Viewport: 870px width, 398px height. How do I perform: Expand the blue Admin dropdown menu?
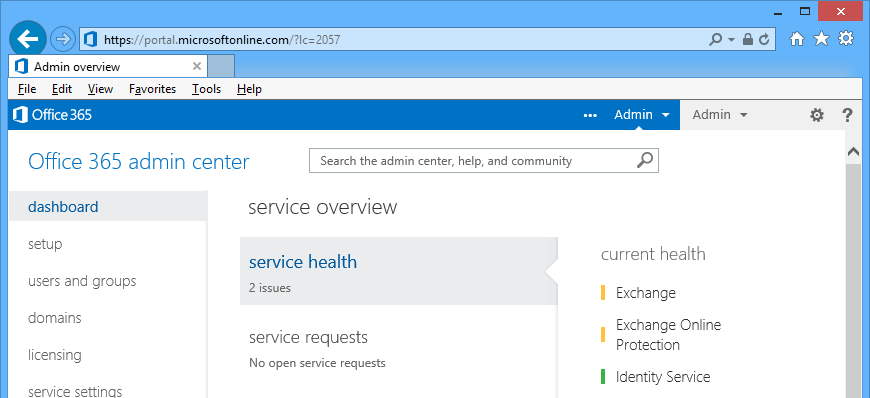tap(642, 115)
